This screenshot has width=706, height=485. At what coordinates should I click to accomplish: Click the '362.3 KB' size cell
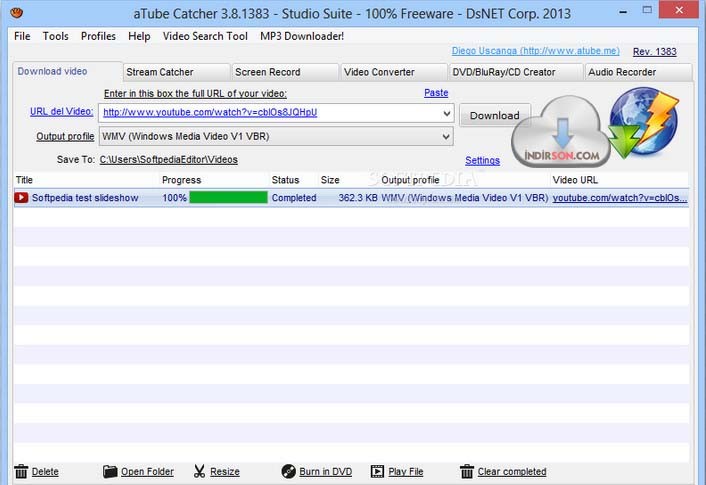358,198
